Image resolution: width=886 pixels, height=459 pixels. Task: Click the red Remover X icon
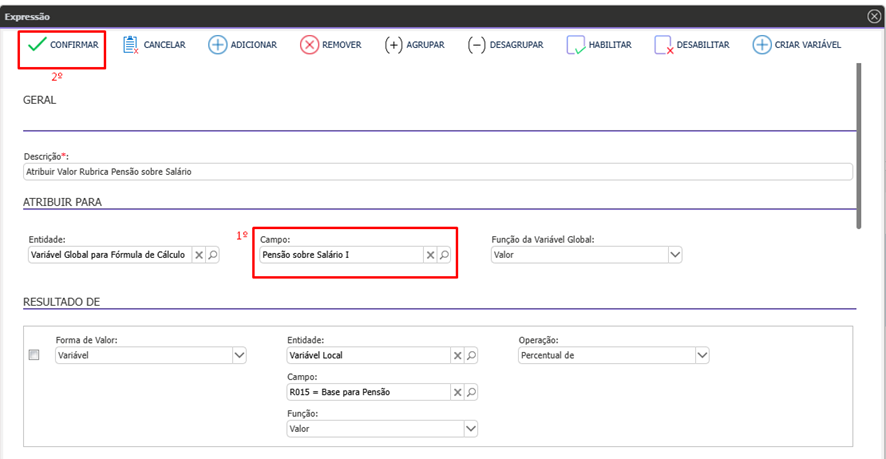click(309, 45)
